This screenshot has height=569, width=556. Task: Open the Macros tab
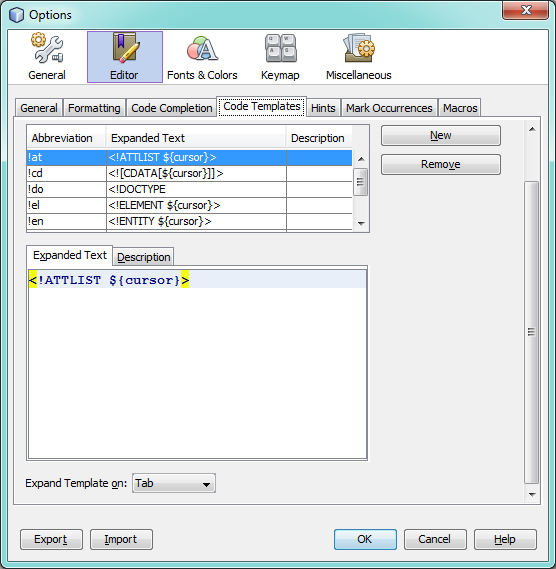(x=460, y=108)
